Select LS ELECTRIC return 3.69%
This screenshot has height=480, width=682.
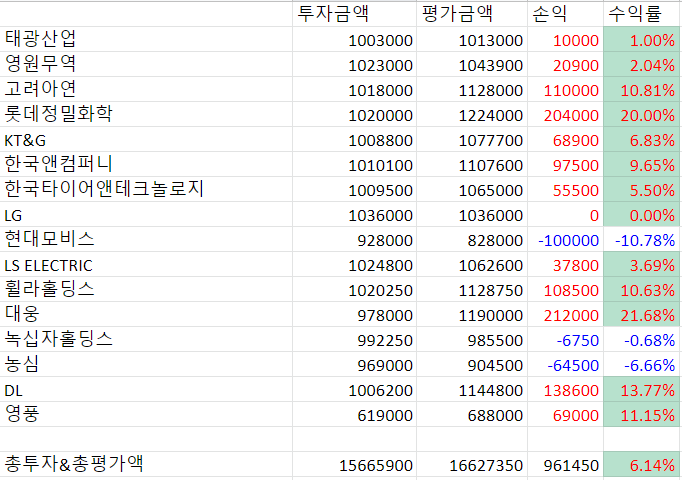[642, 264]
